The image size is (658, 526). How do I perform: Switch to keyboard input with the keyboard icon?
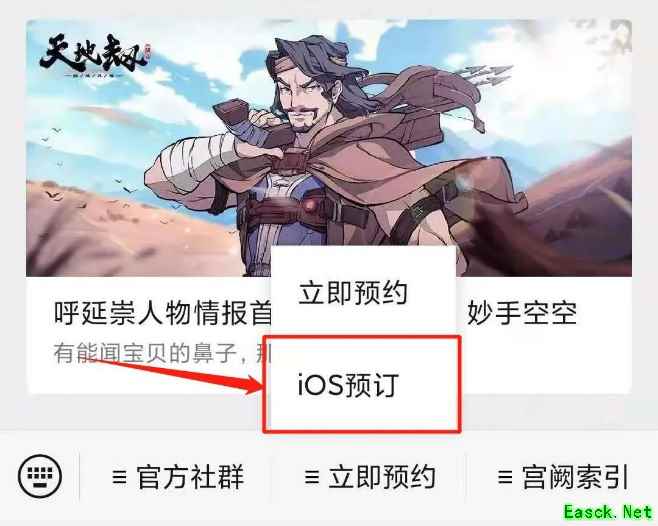40,476
